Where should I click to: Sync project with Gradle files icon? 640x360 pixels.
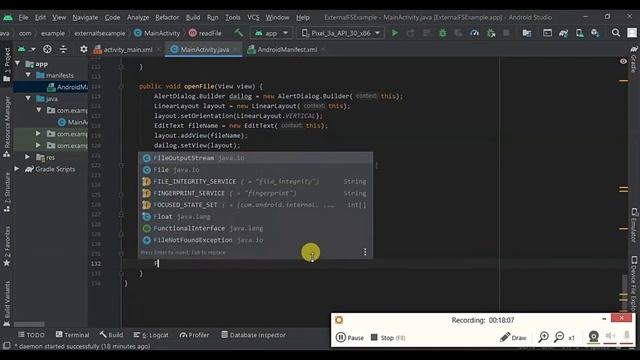click(x=563, y=33)
